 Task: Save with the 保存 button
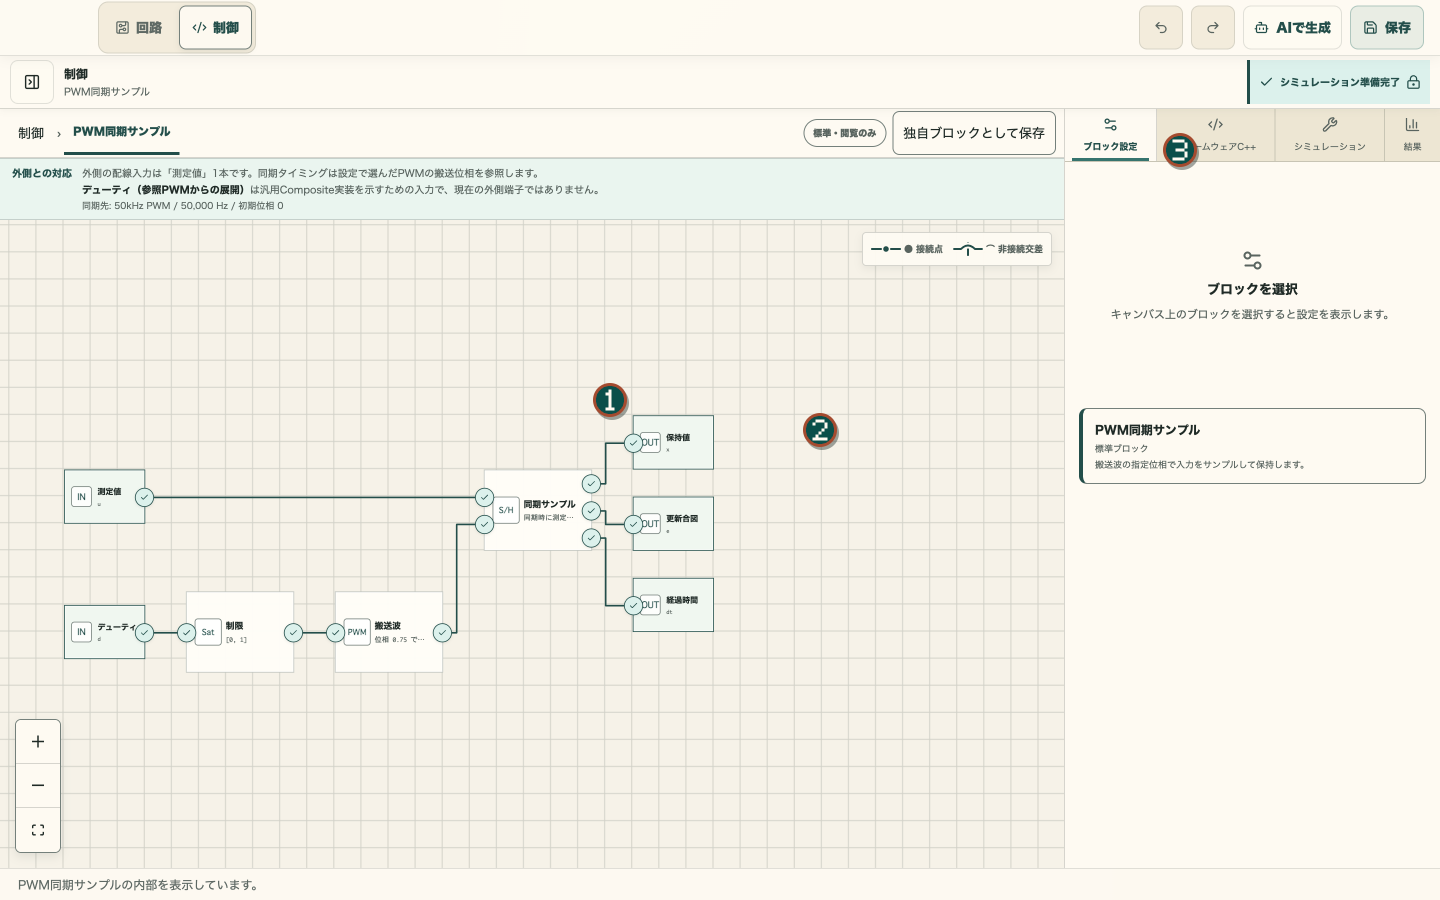click(1387, 28)
